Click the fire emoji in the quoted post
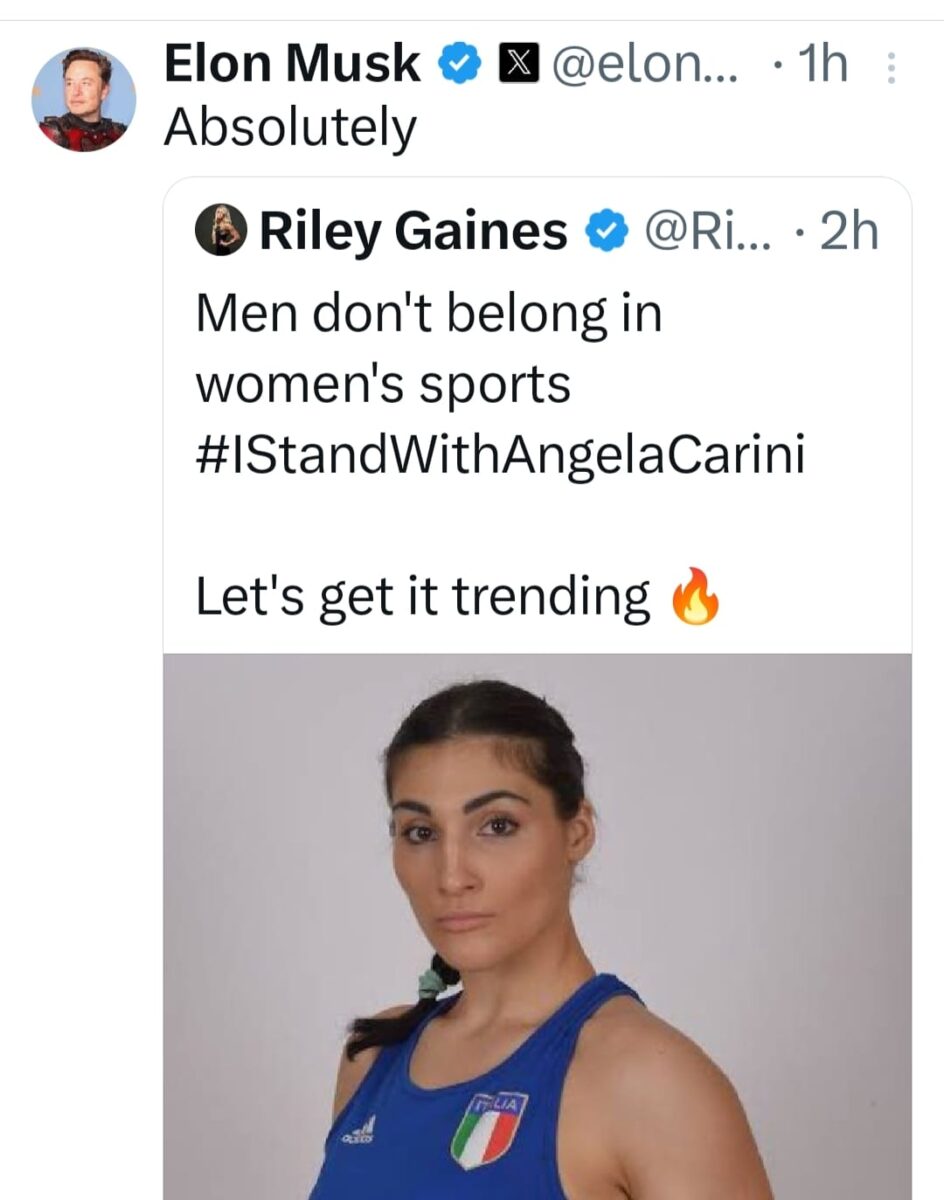 click(x=695, y=598)
